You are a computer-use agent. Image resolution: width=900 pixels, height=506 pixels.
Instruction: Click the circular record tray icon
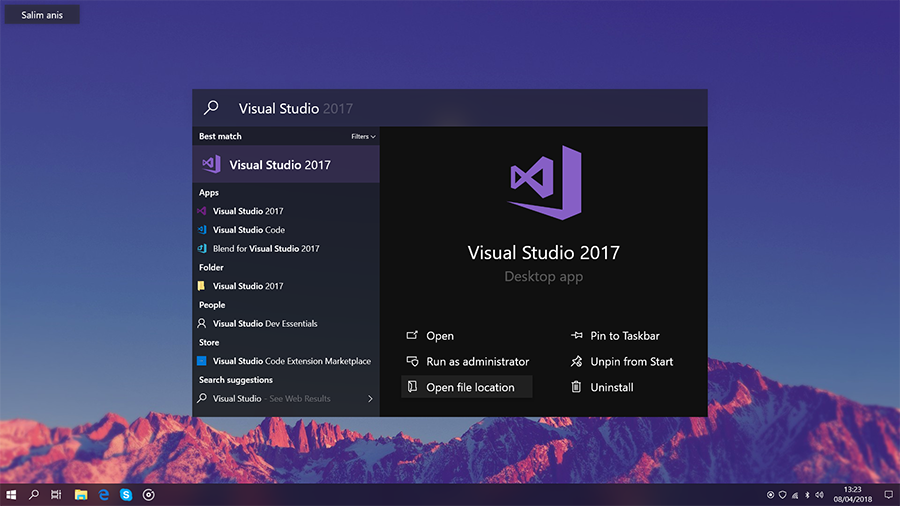tap(770, 495)
